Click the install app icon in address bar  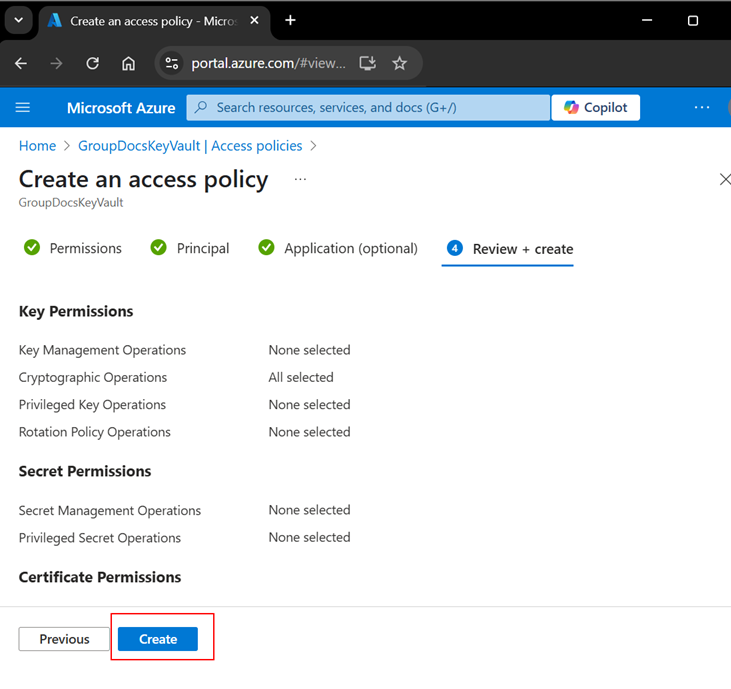368,63
